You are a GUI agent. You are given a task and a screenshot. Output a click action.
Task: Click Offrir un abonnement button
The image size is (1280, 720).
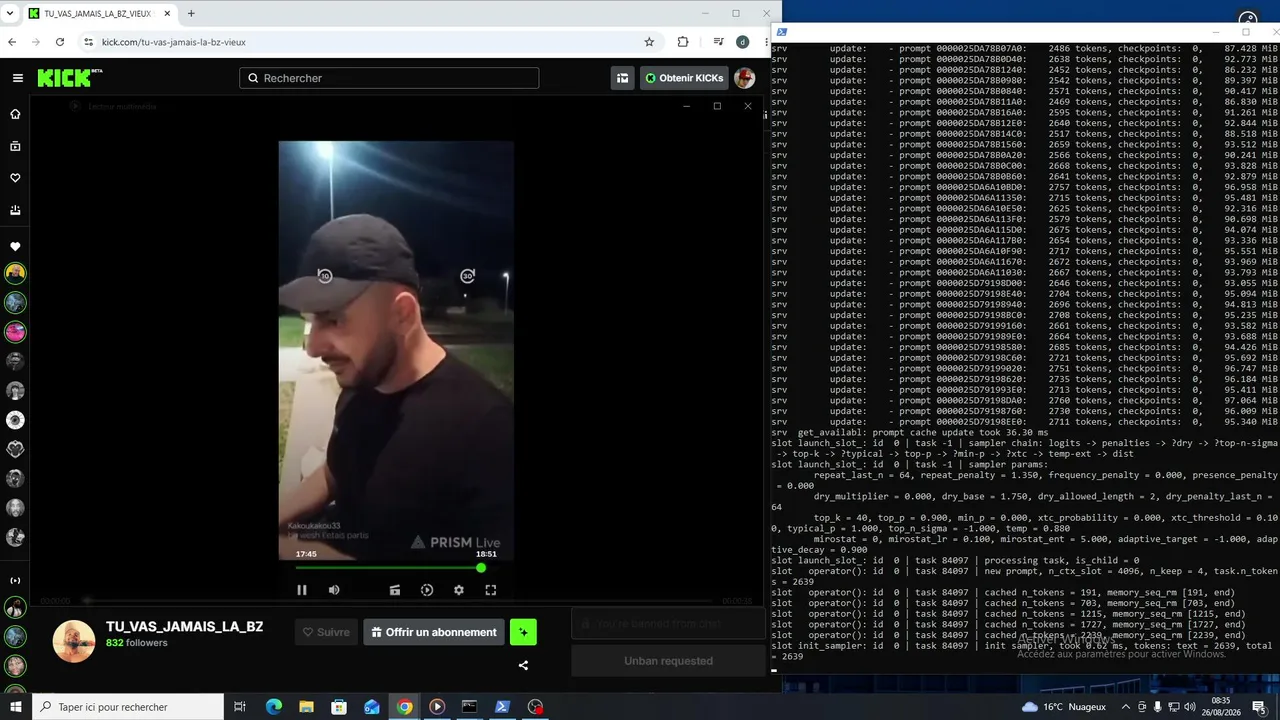(x=434, y=632)
